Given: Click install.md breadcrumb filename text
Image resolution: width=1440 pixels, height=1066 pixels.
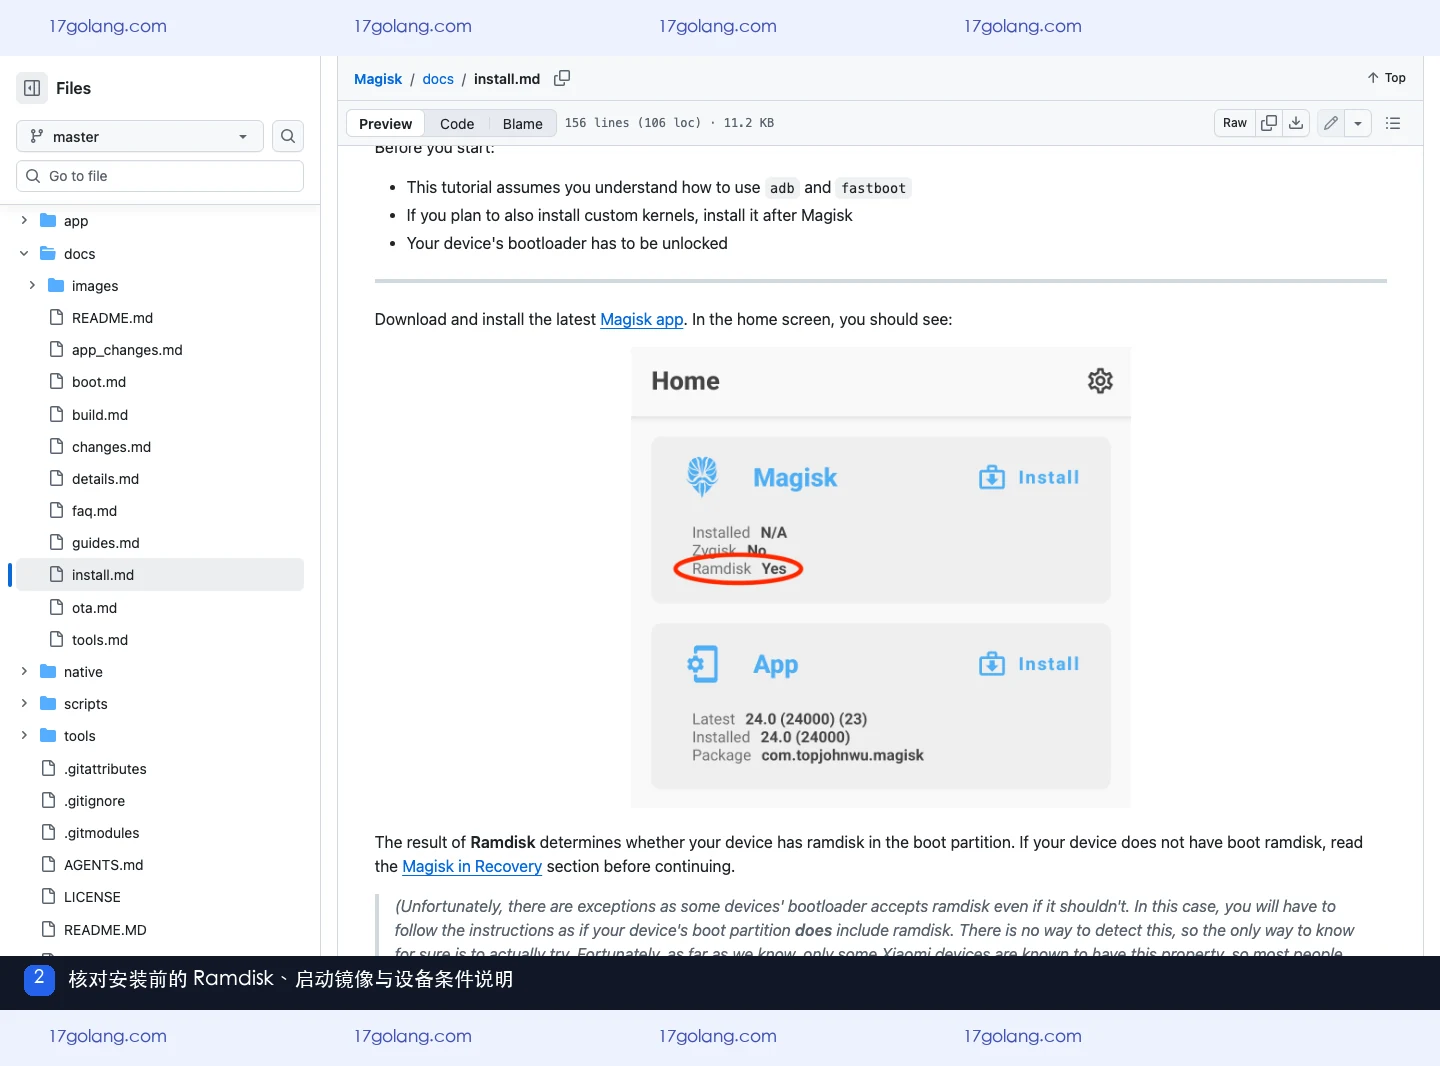Looking at the screenshot, I should coord(507,79).
